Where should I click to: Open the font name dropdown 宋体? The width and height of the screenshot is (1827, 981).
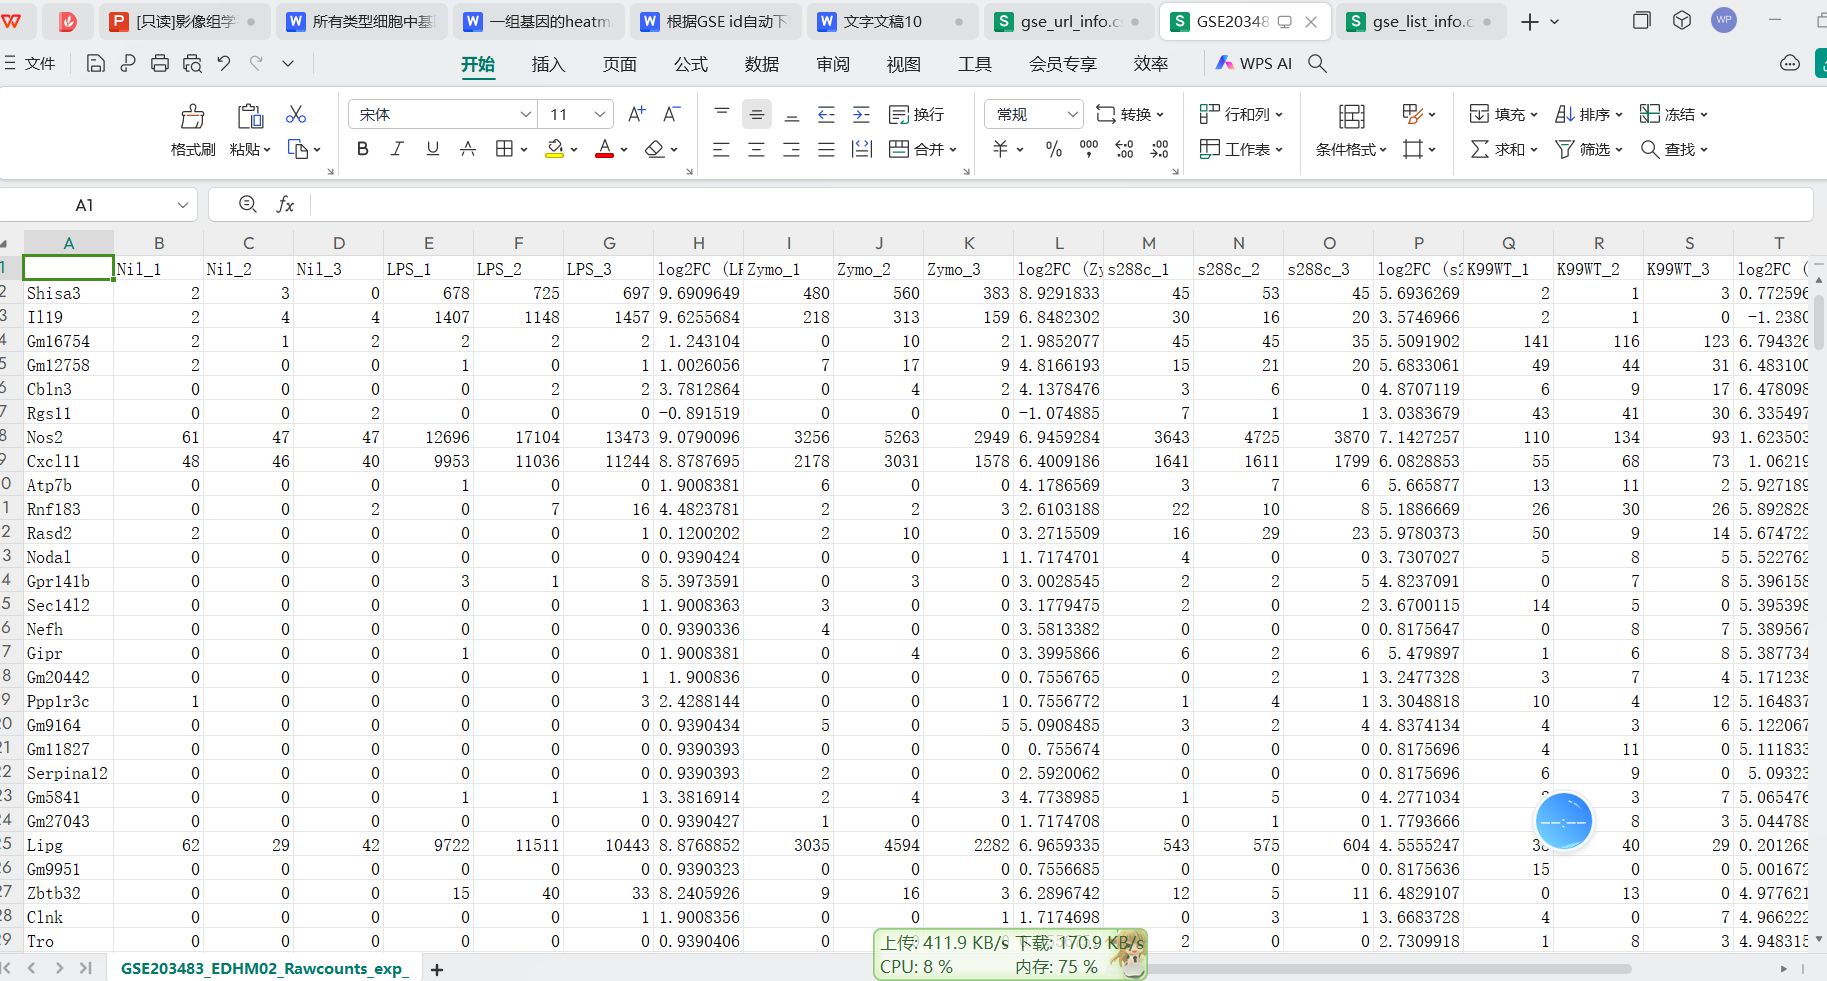443,114
